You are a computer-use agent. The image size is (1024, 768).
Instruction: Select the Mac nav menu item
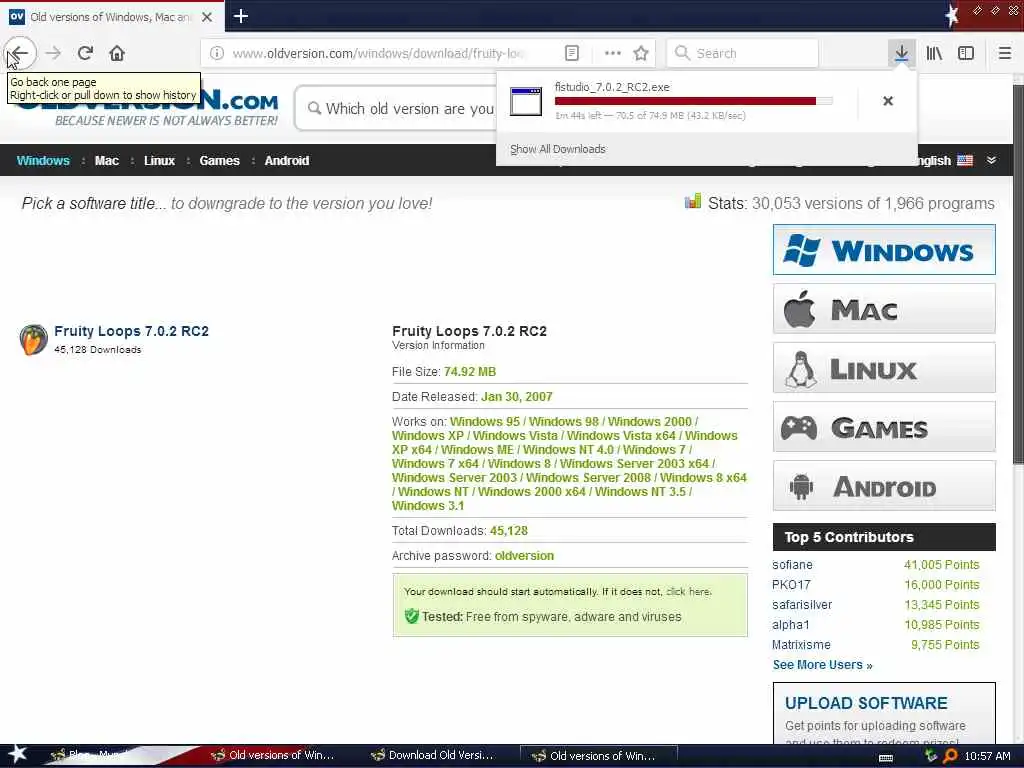[x=106, y=161]
